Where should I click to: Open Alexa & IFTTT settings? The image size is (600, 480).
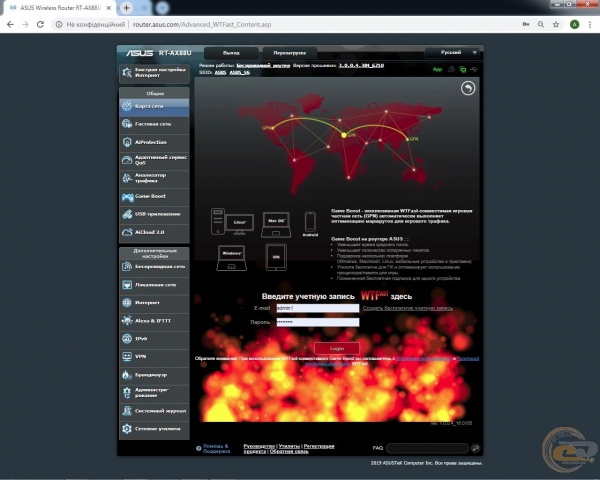pyautogui.click(x=154, y=321)
